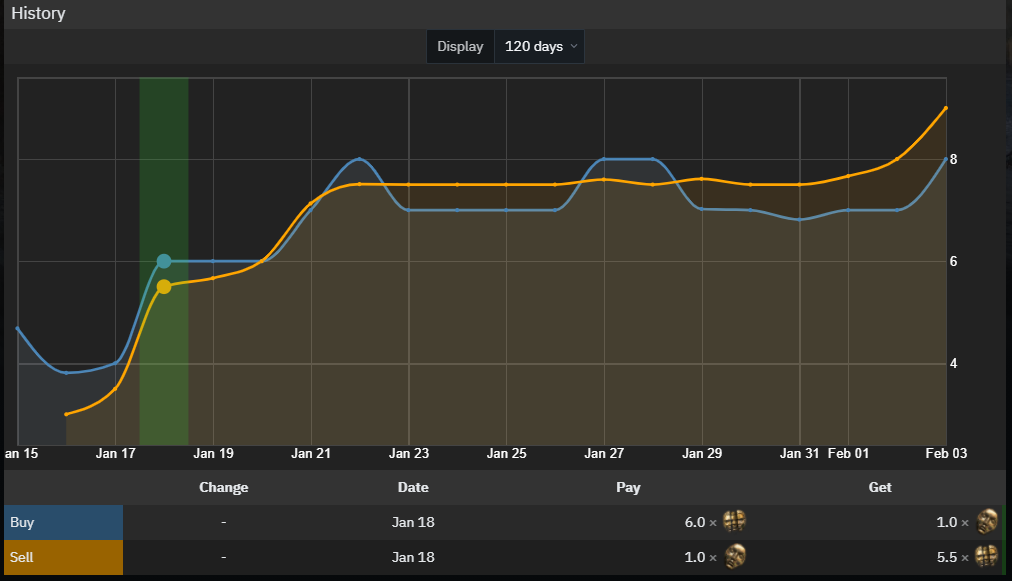Click the skull item icon in Buy row Get column
1012x581 pixels.
pos(987,521)
